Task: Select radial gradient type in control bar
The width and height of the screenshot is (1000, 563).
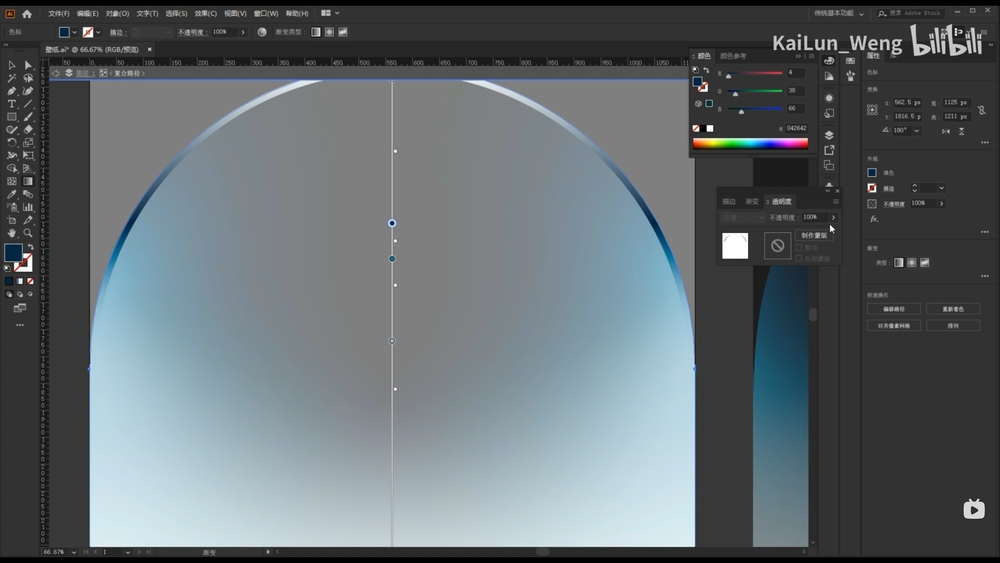Action: pyautogui.click(x=329, y=32)
